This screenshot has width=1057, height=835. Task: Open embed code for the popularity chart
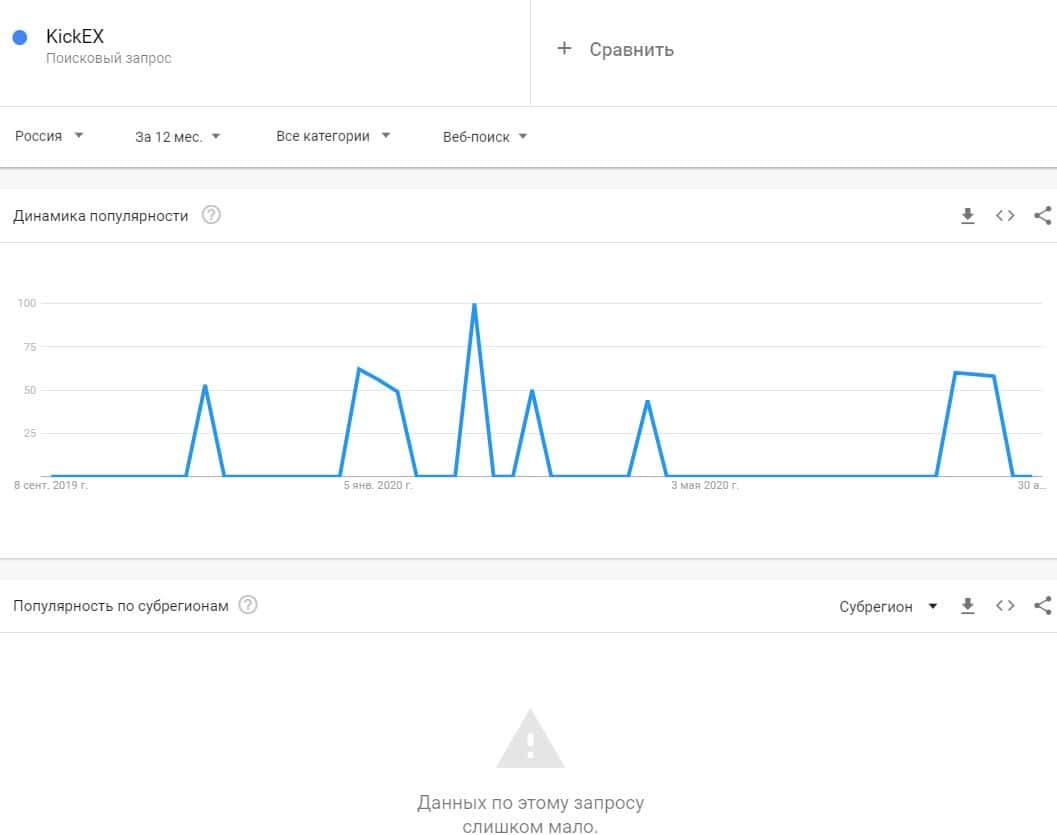(x=1005, y=216)
